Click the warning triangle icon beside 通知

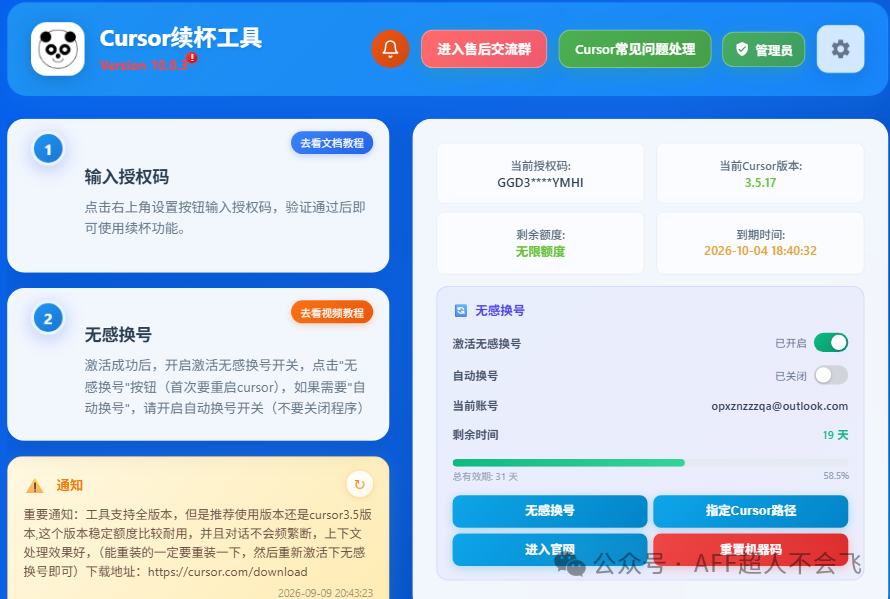pos(35,486)
